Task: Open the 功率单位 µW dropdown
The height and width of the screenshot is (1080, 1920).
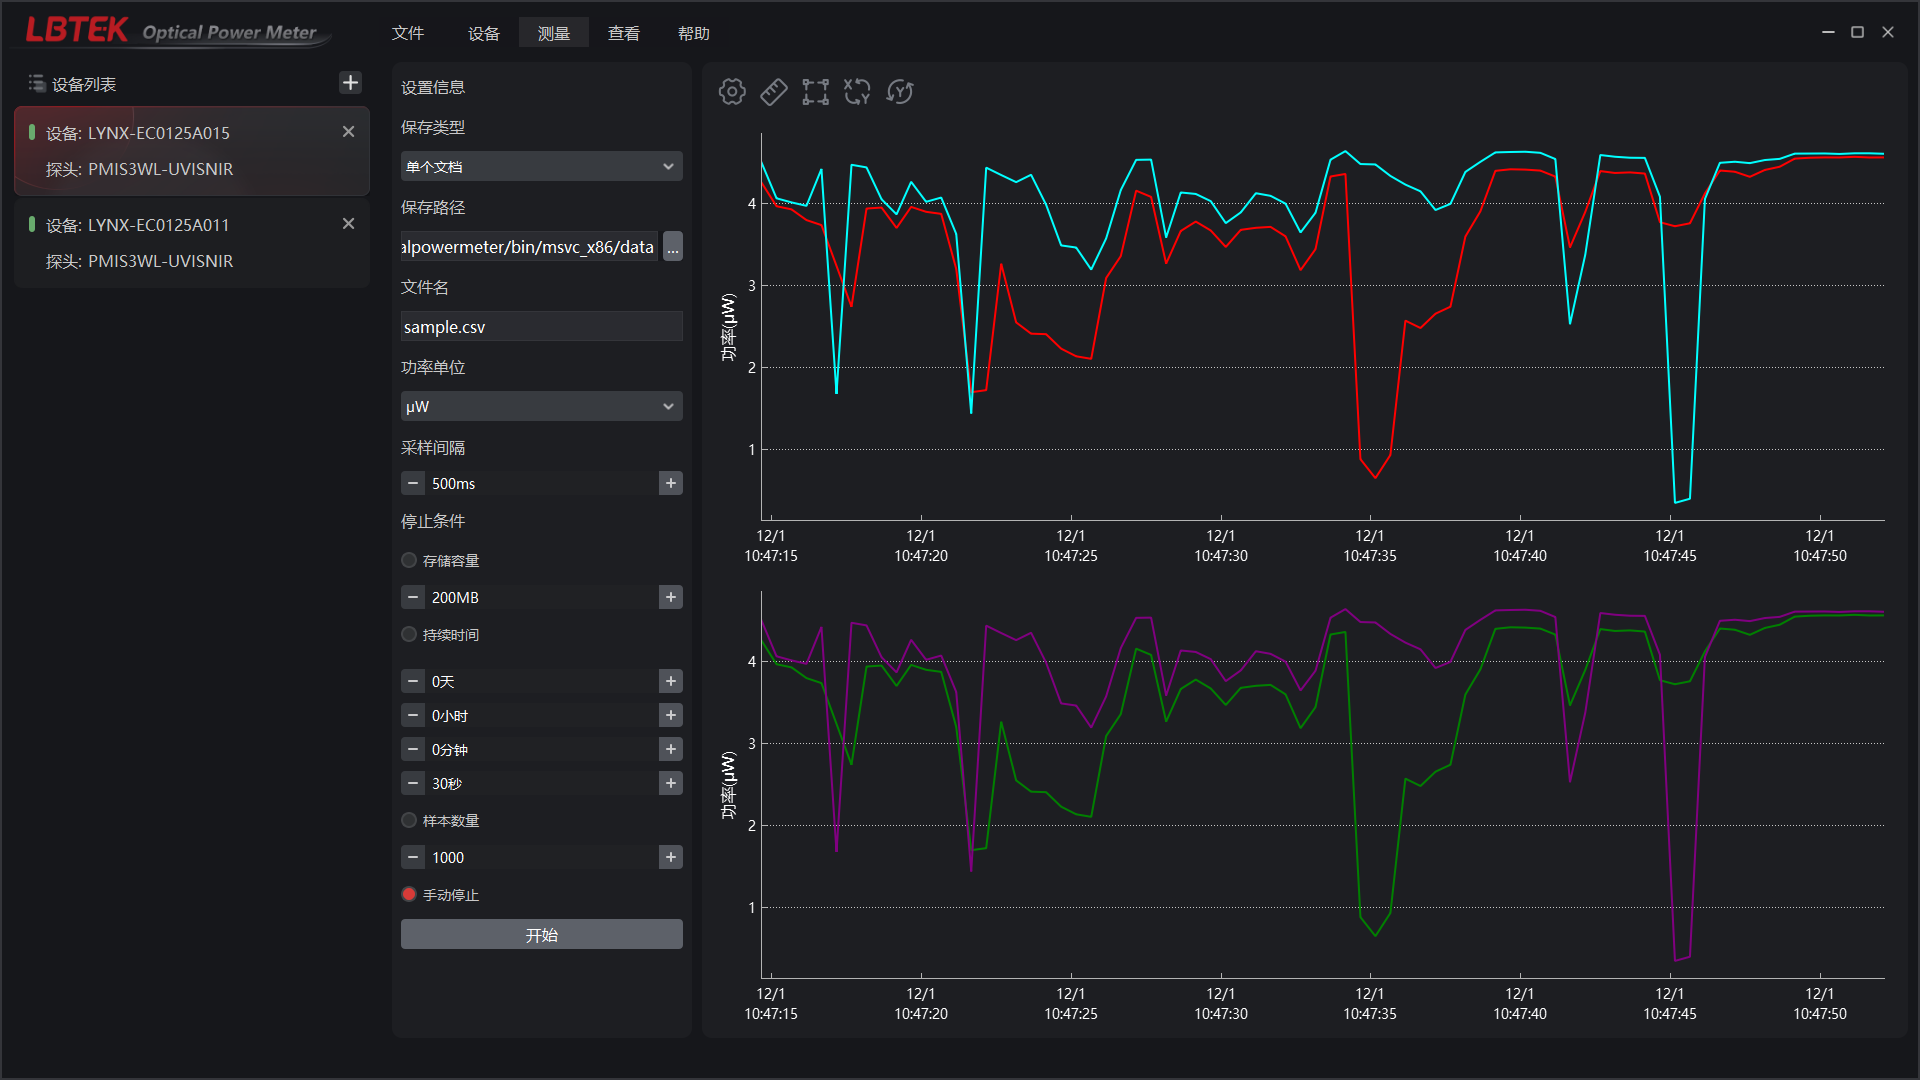Action: (x=541, y=407)
